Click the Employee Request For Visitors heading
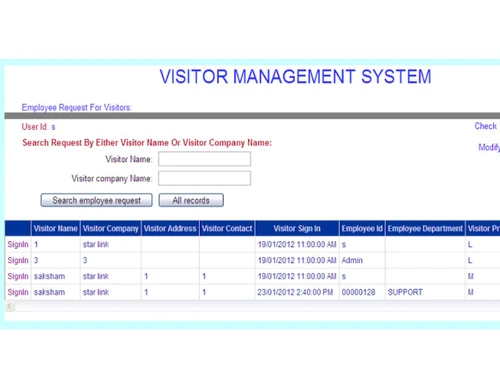Image resolution: width=500 pixels, height=375 pixels. point(77,107)
